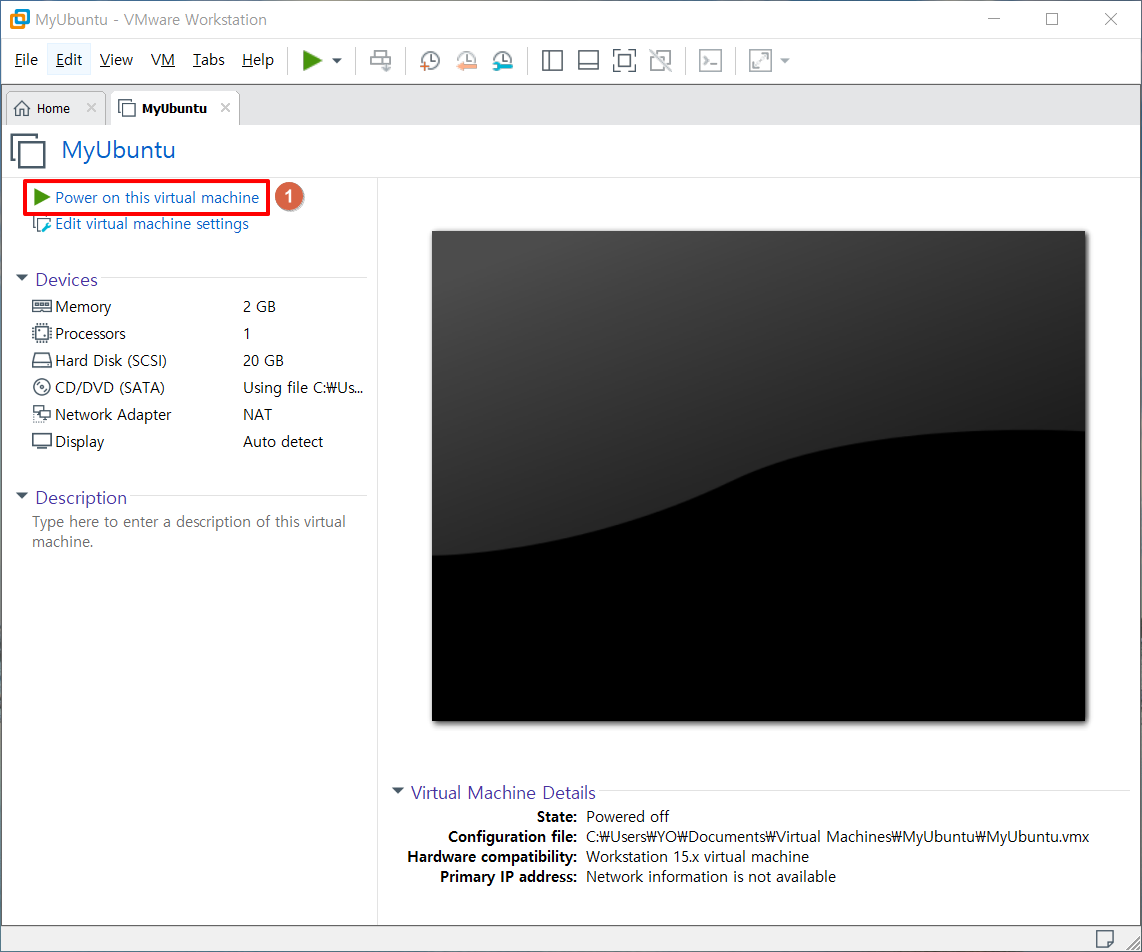Click the description text field

pyautogui.click(x=189, y=532)
